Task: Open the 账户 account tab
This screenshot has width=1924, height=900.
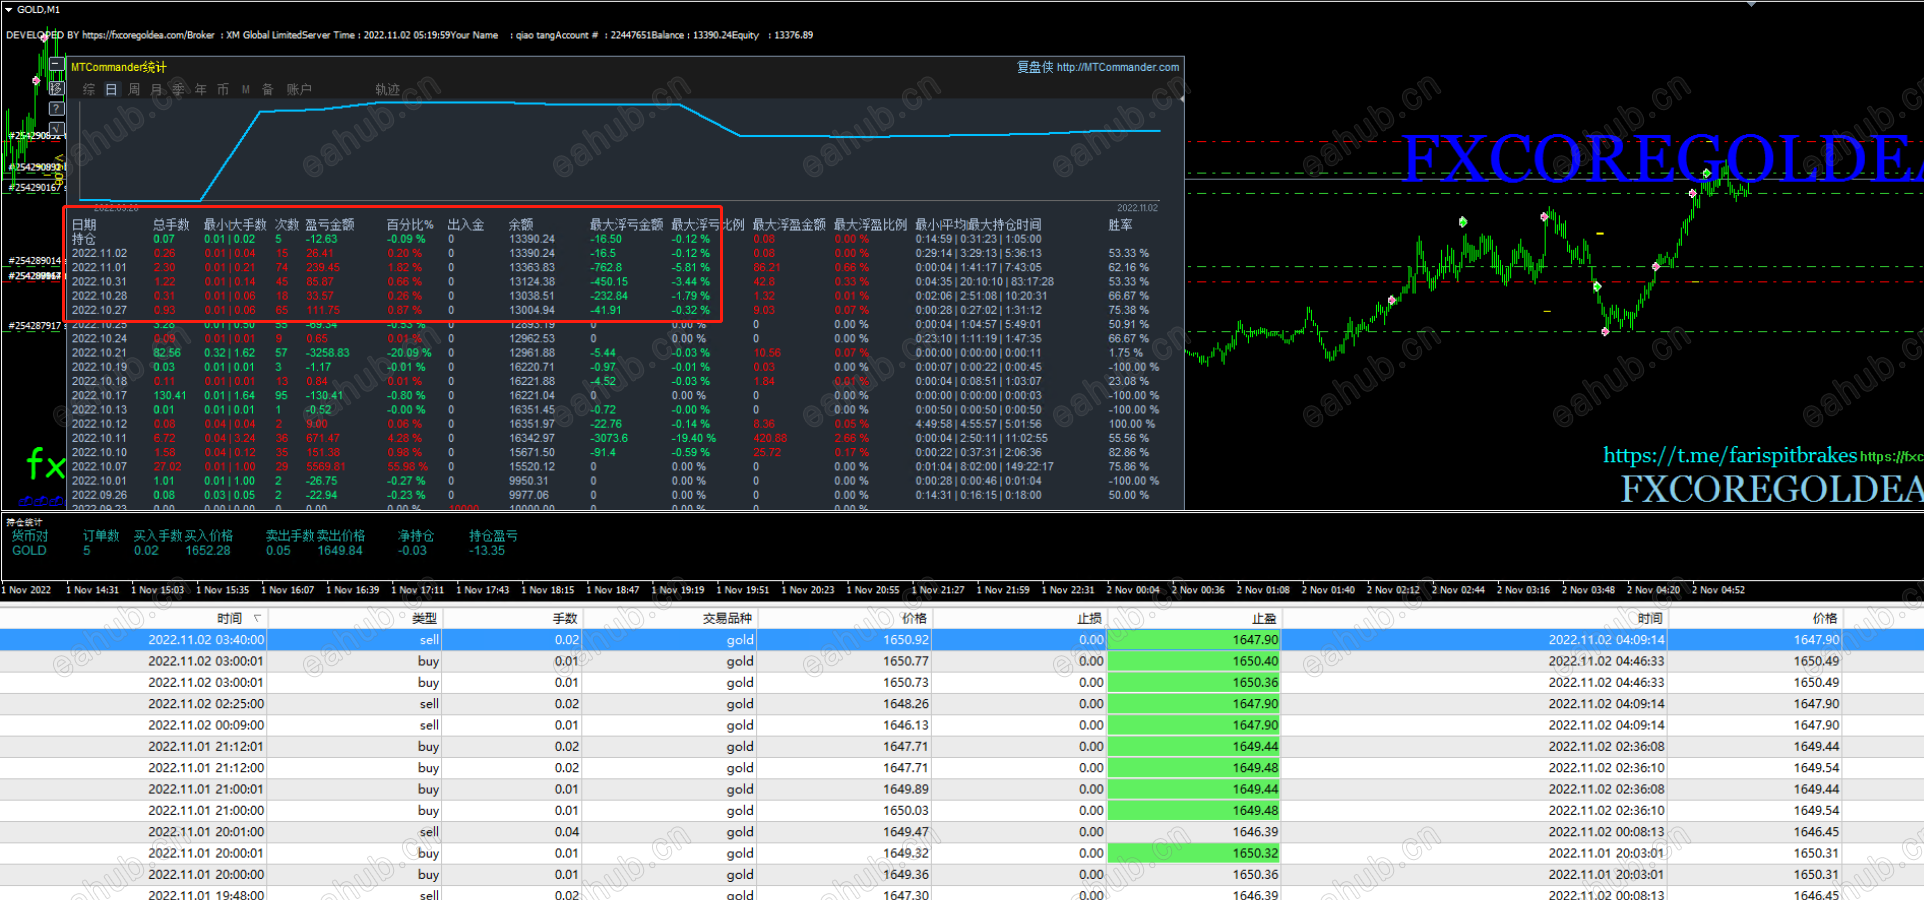Action: coord(299,90)
